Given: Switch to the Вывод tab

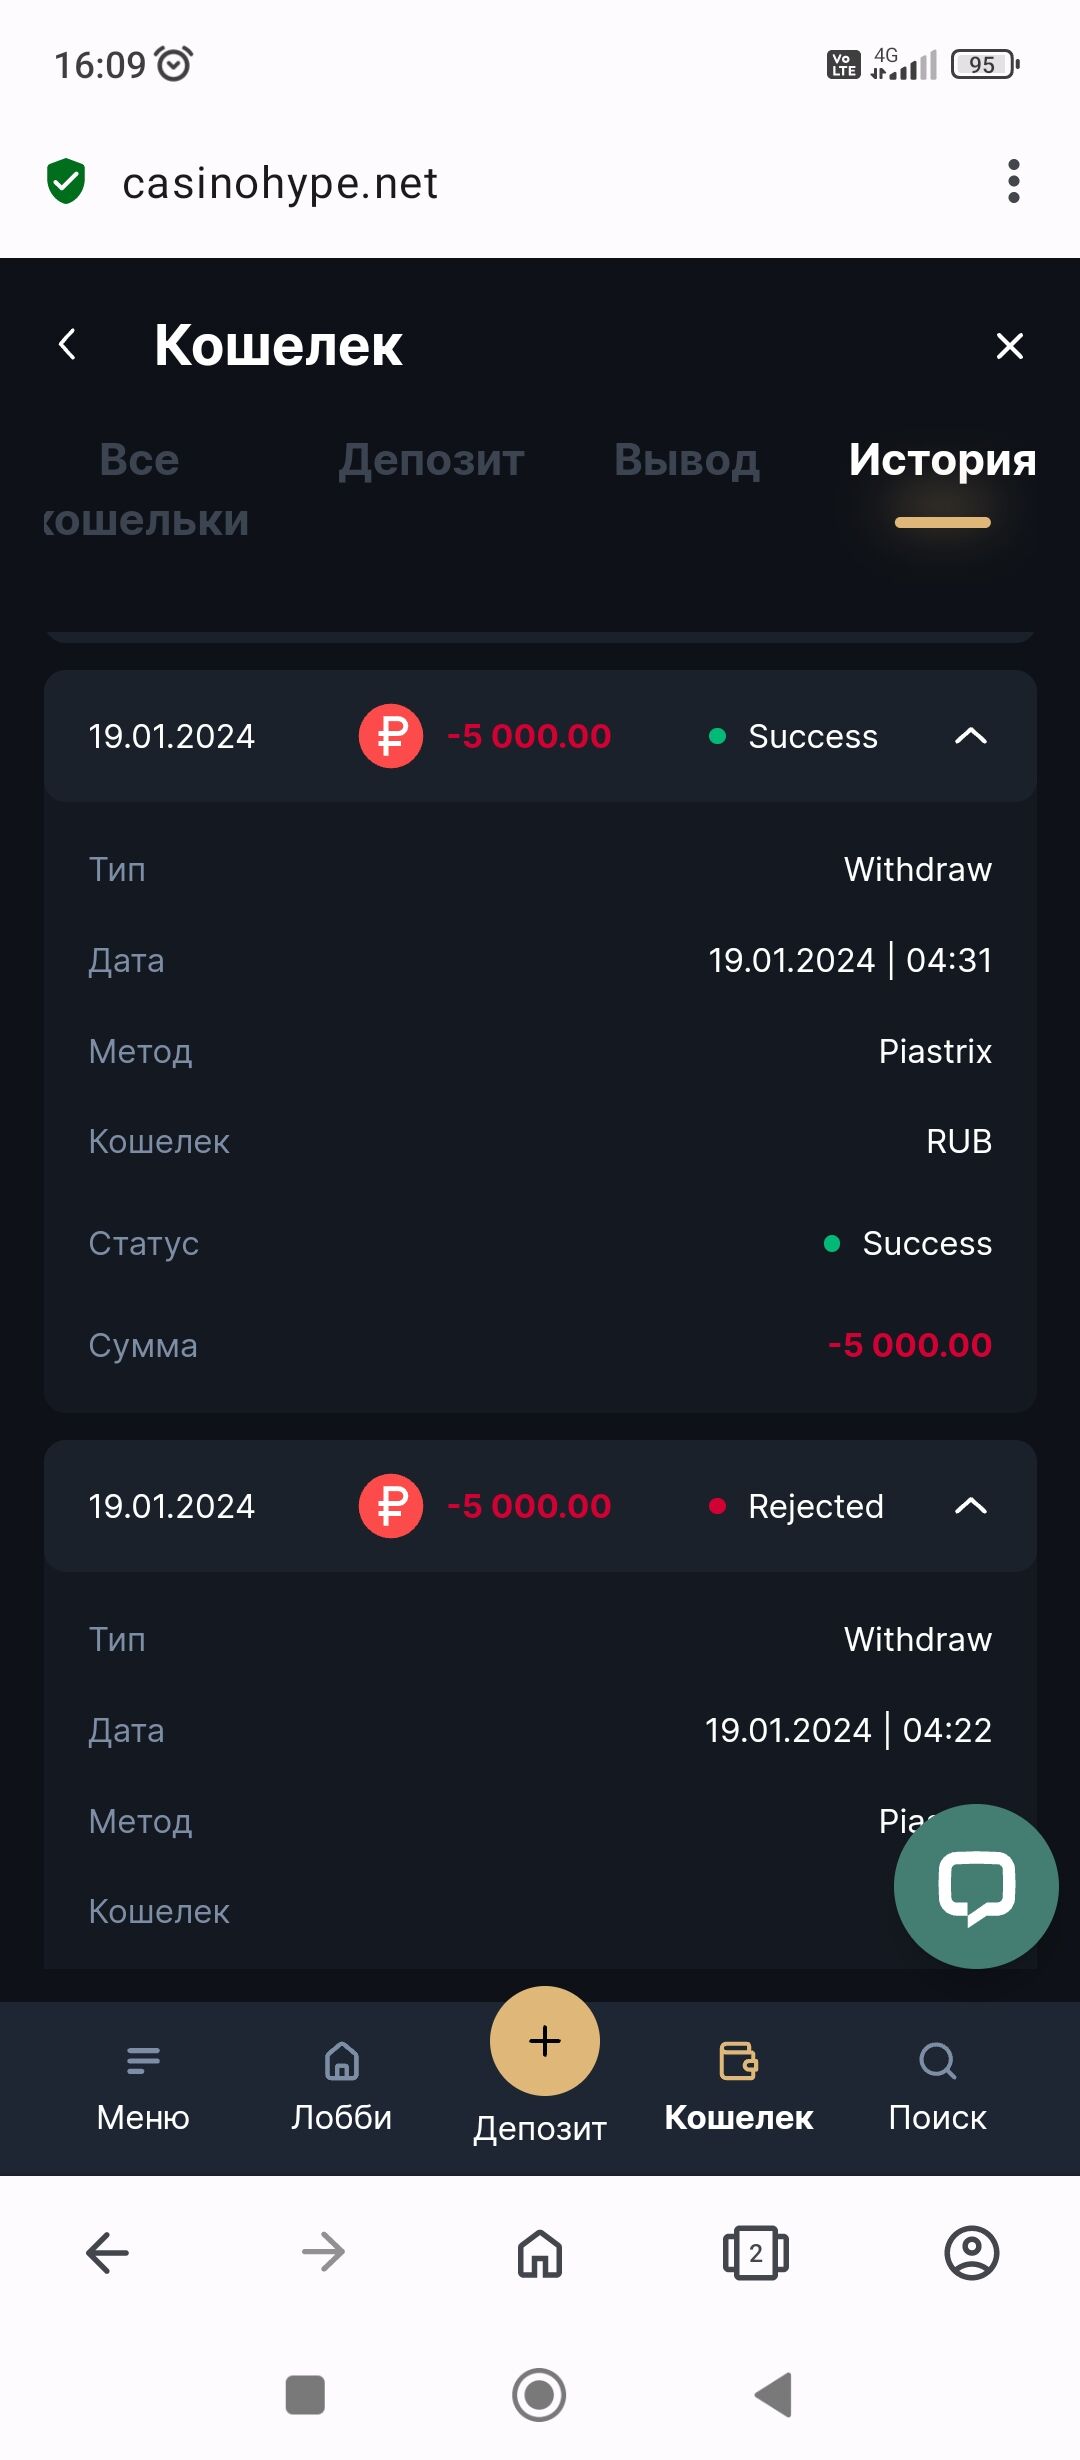Looking at the screenshot, I should coord(687,460).
